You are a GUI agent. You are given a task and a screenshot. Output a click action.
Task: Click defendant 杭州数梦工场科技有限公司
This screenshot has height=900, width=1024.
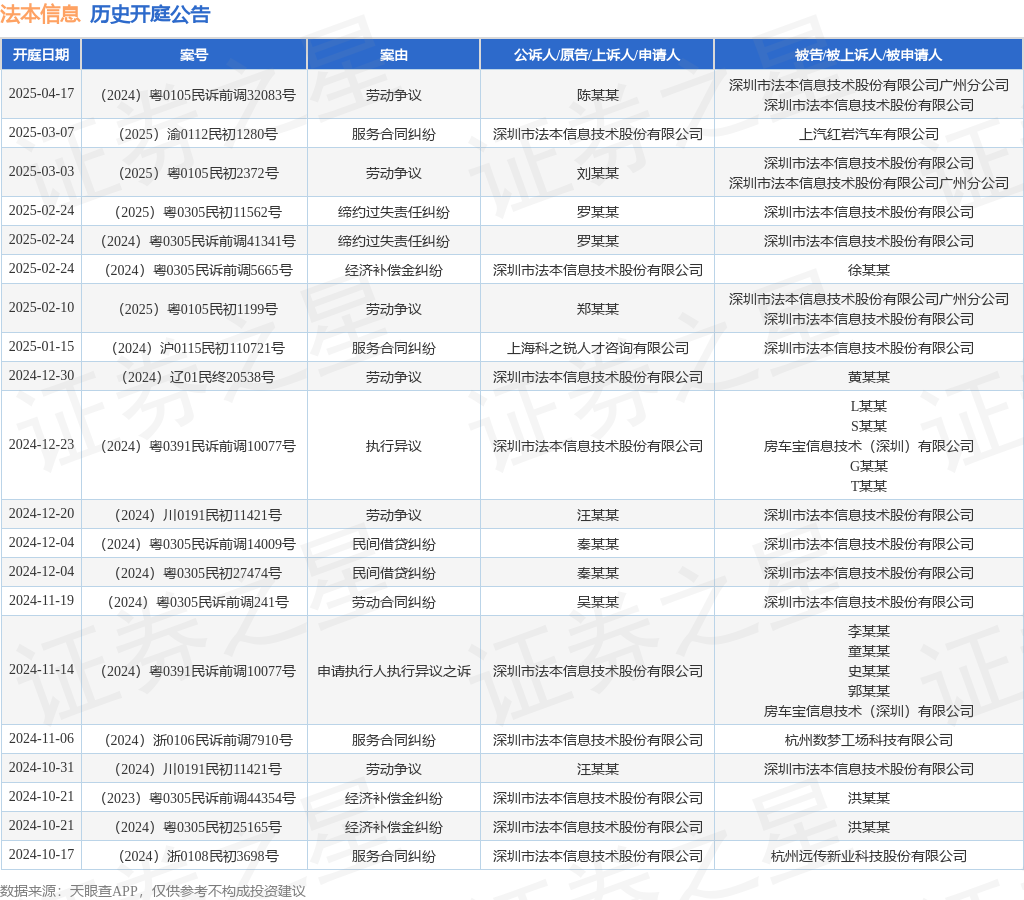point(869,741)
